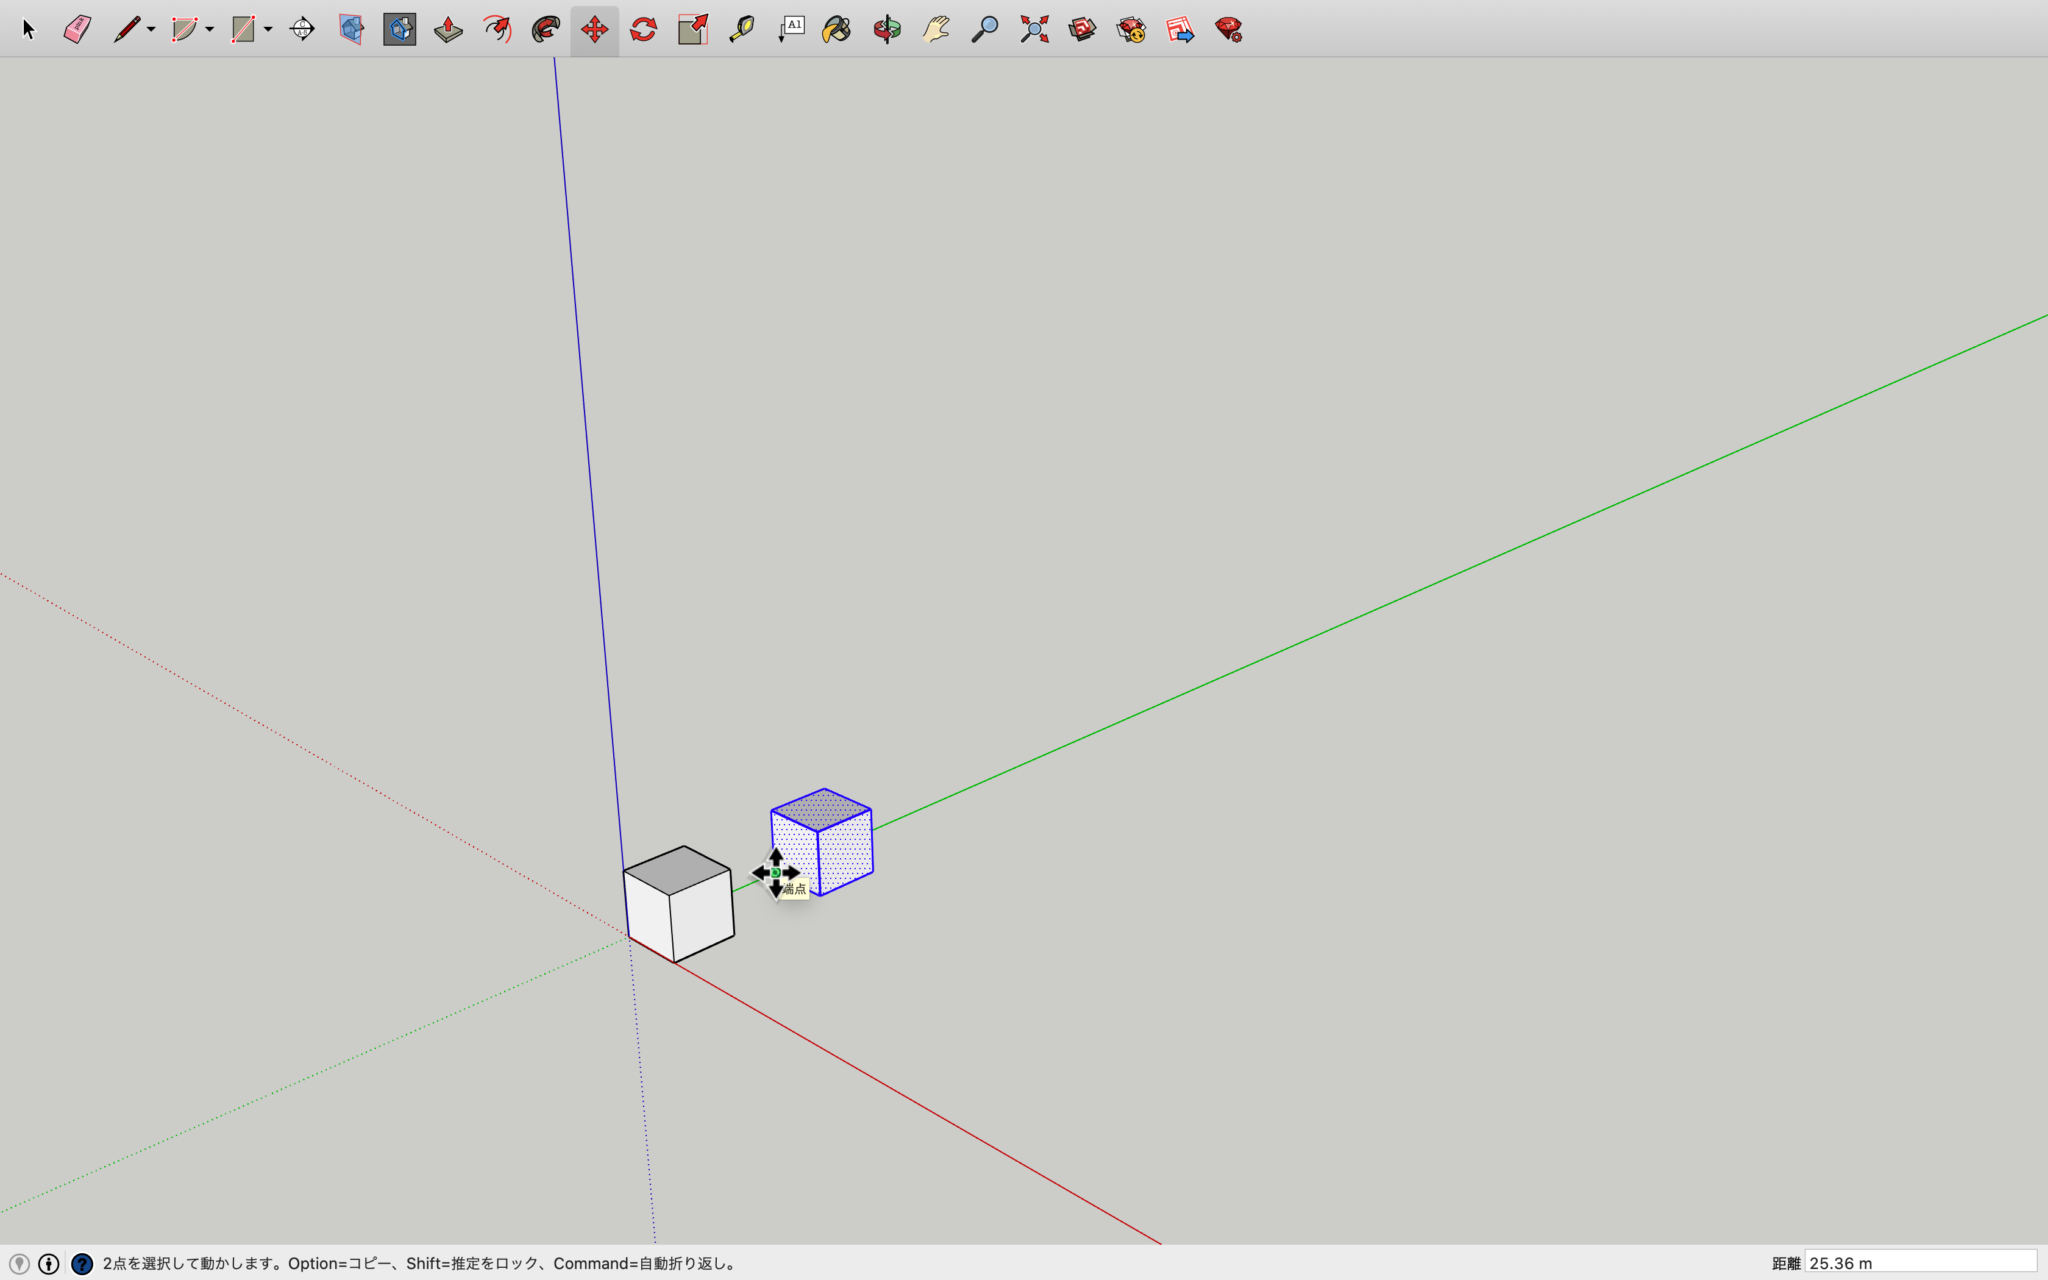Click the distance measurement input field

coord(1920,1263)
